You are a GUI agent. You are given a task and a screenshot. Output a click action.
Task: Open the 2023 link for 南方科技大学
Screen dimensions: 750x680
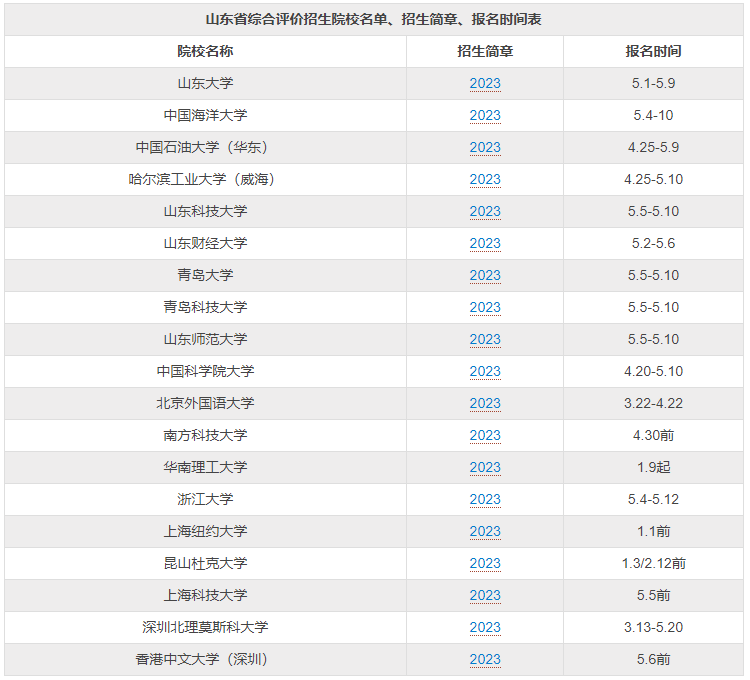coord(485,436)
